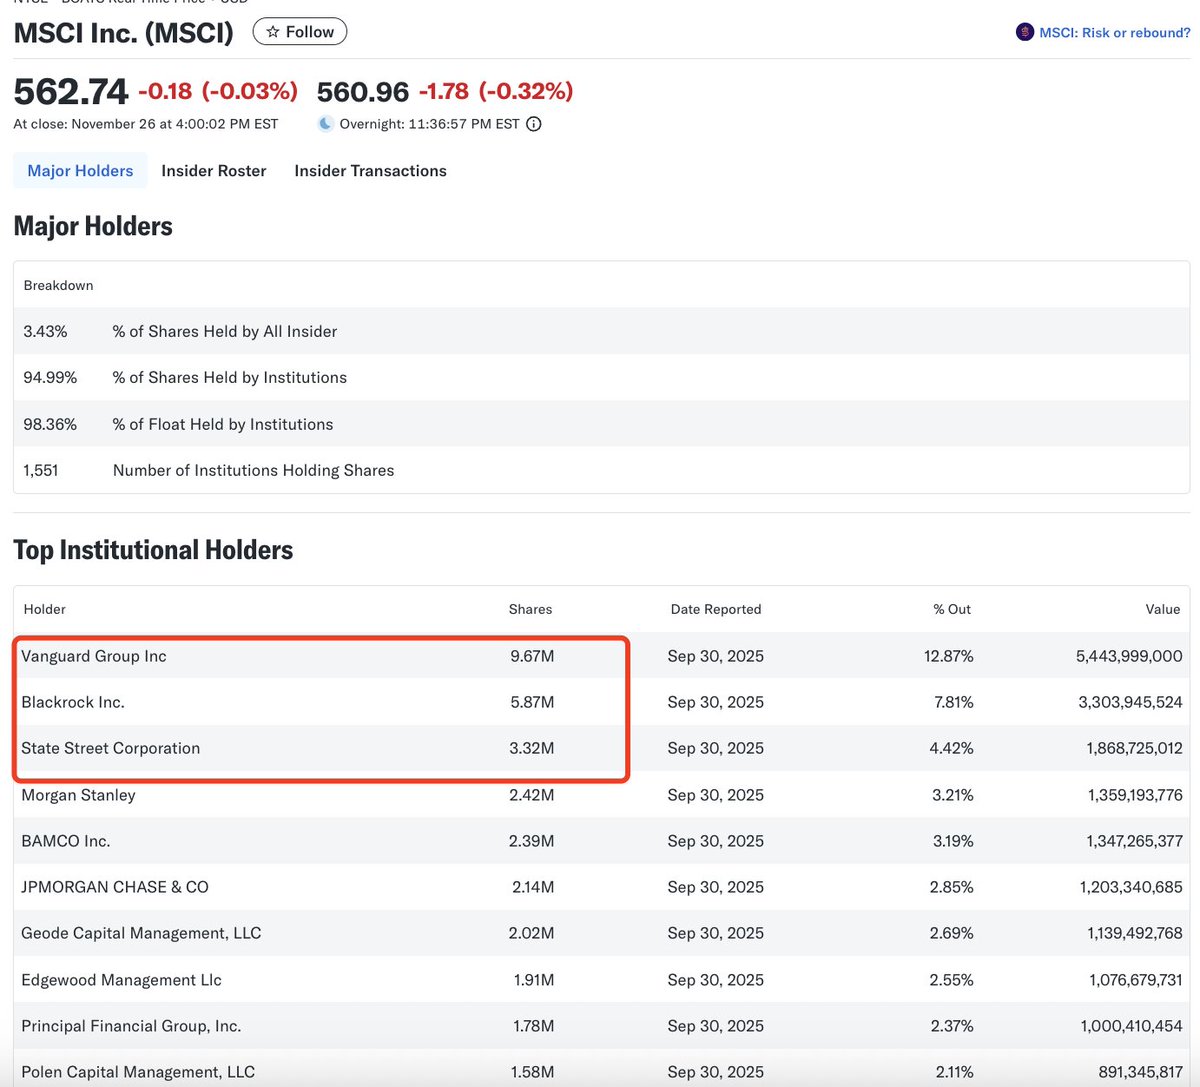
Task: Click the purple MSCI analysis icon
Action: coord(1025,32)
